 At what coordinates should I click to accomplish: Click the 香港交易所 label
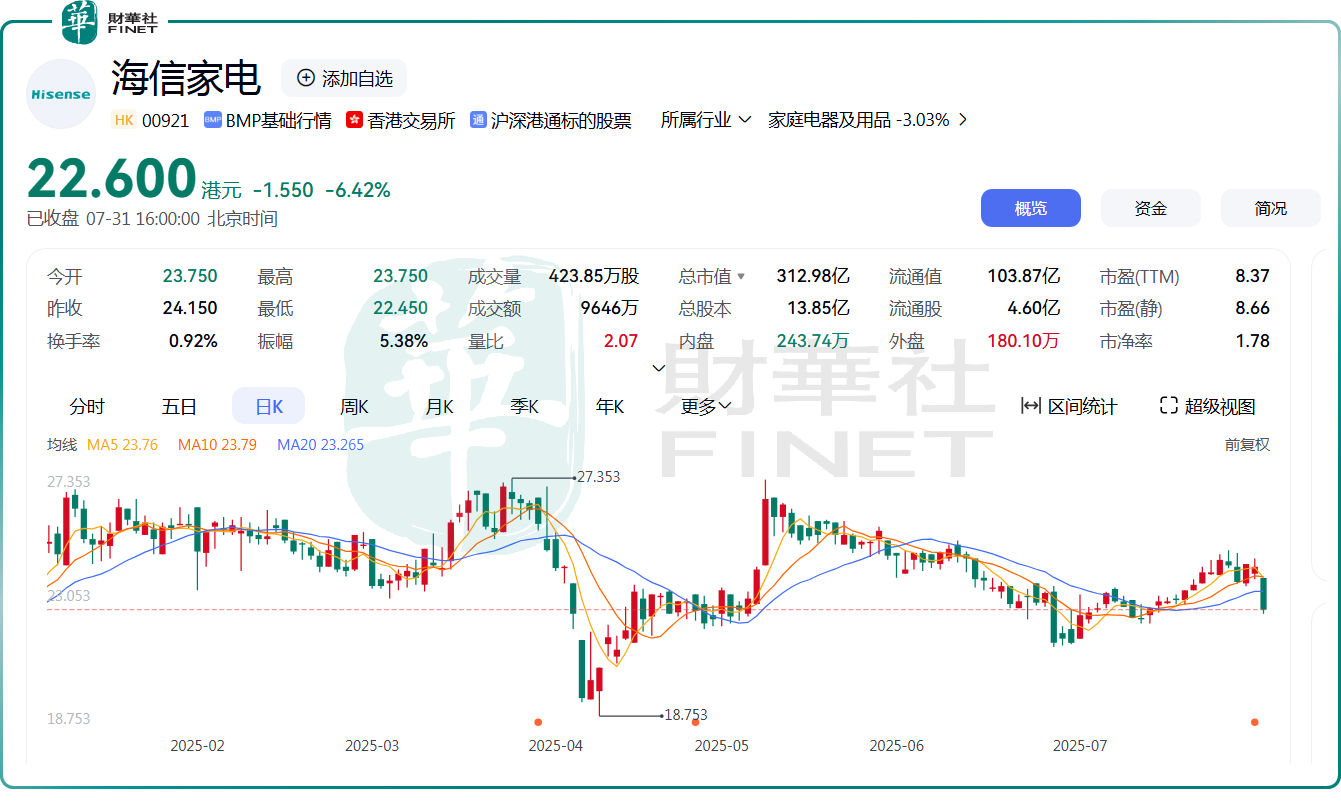[x=411, y=120]
